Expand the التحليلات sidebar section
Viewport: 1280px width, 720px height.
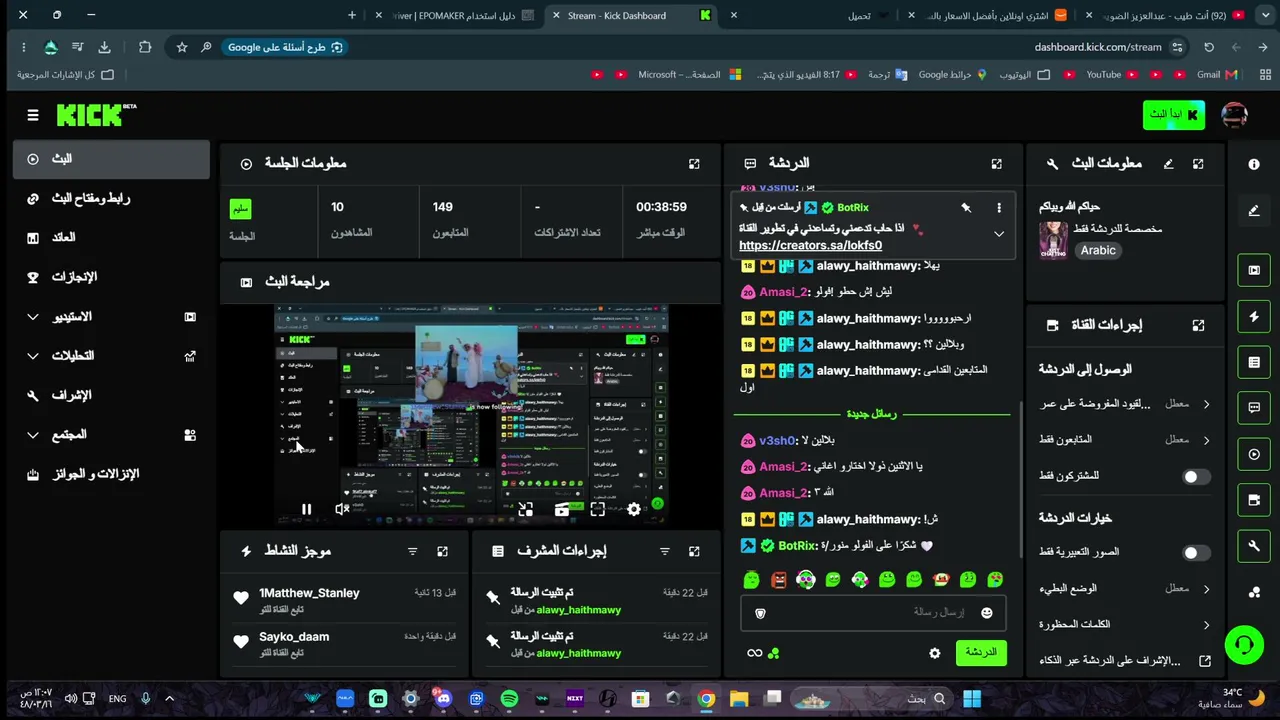(x=111, y=356)
